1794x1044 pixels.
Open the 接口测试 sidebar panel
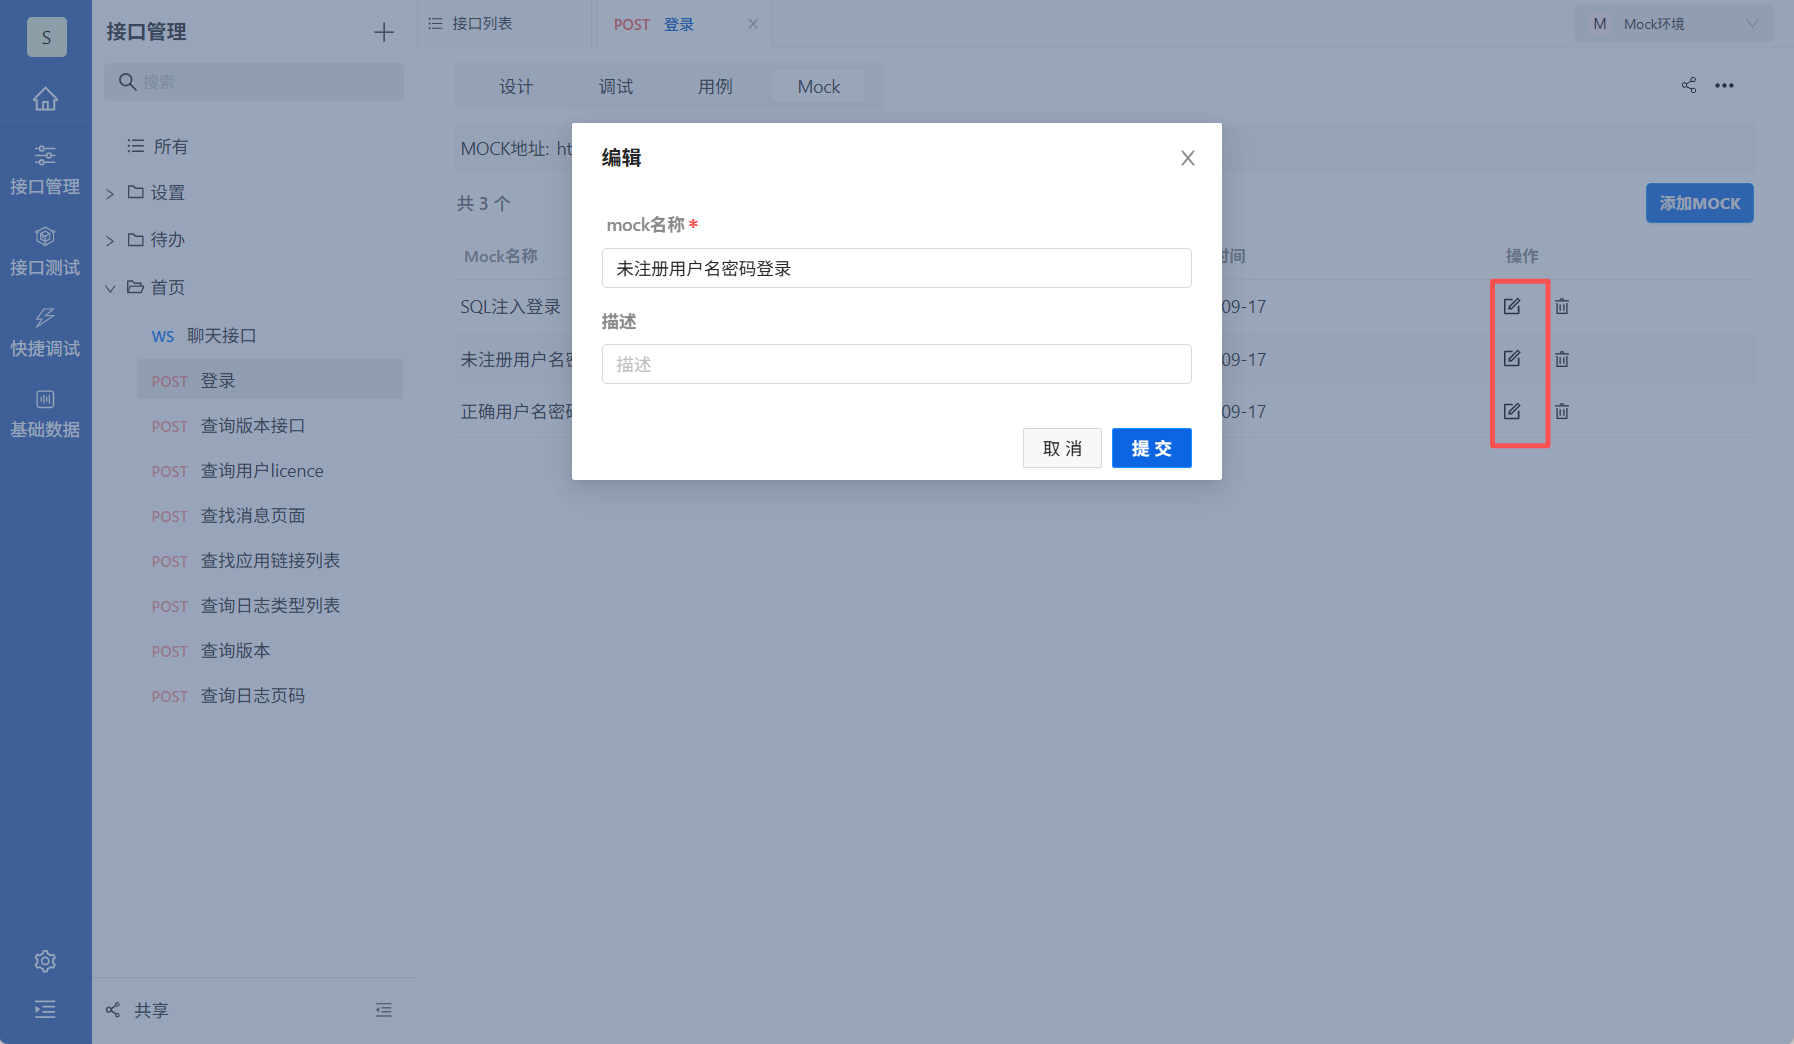click(45, 248)
